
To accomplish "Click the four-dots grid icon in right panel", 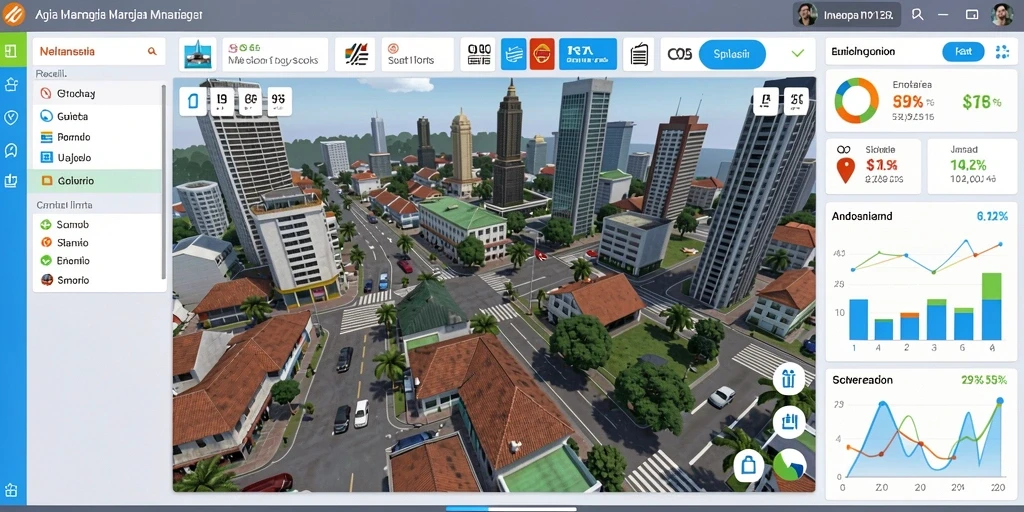I will coord(1002,52).
